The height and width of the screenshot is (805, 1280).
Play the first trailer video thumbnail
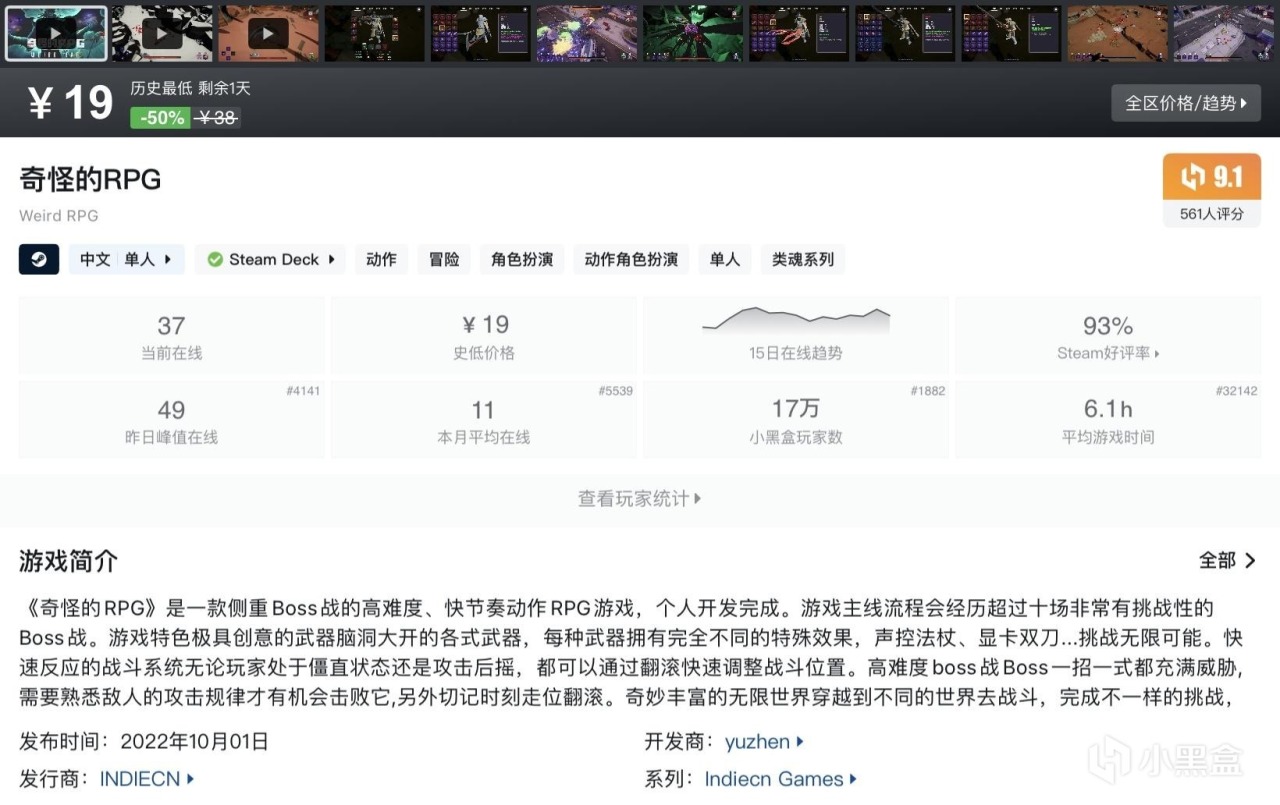56,34
